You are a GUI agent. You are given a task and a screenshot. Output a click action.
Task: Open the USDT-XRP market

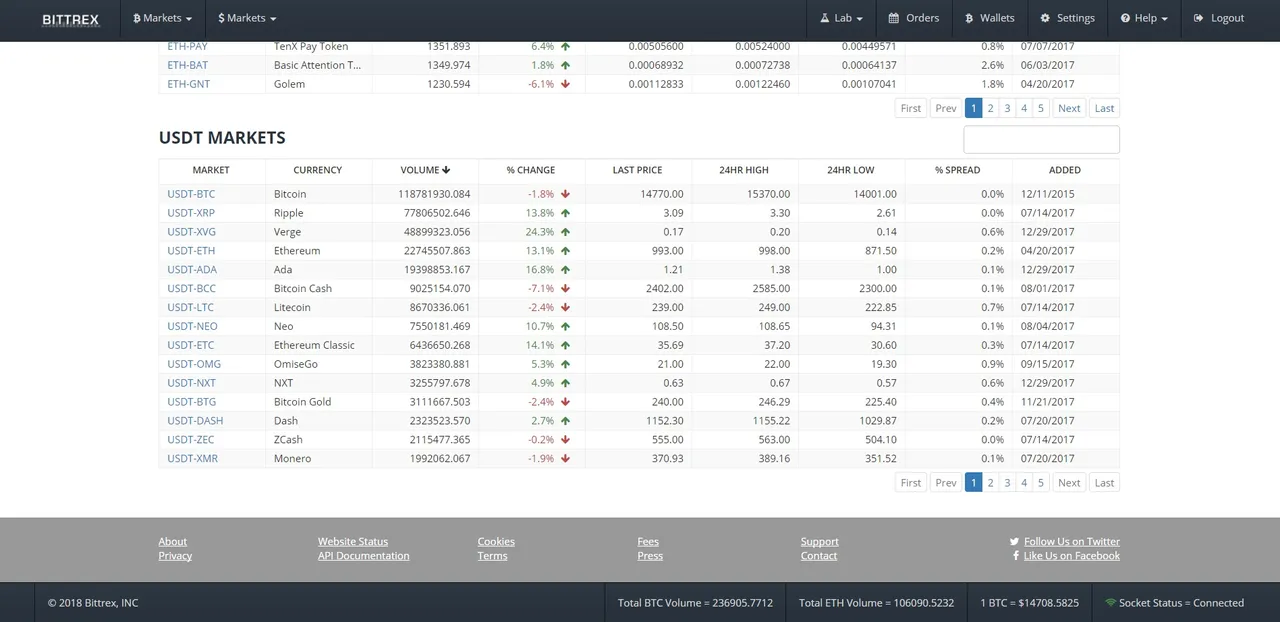point(191,213)
